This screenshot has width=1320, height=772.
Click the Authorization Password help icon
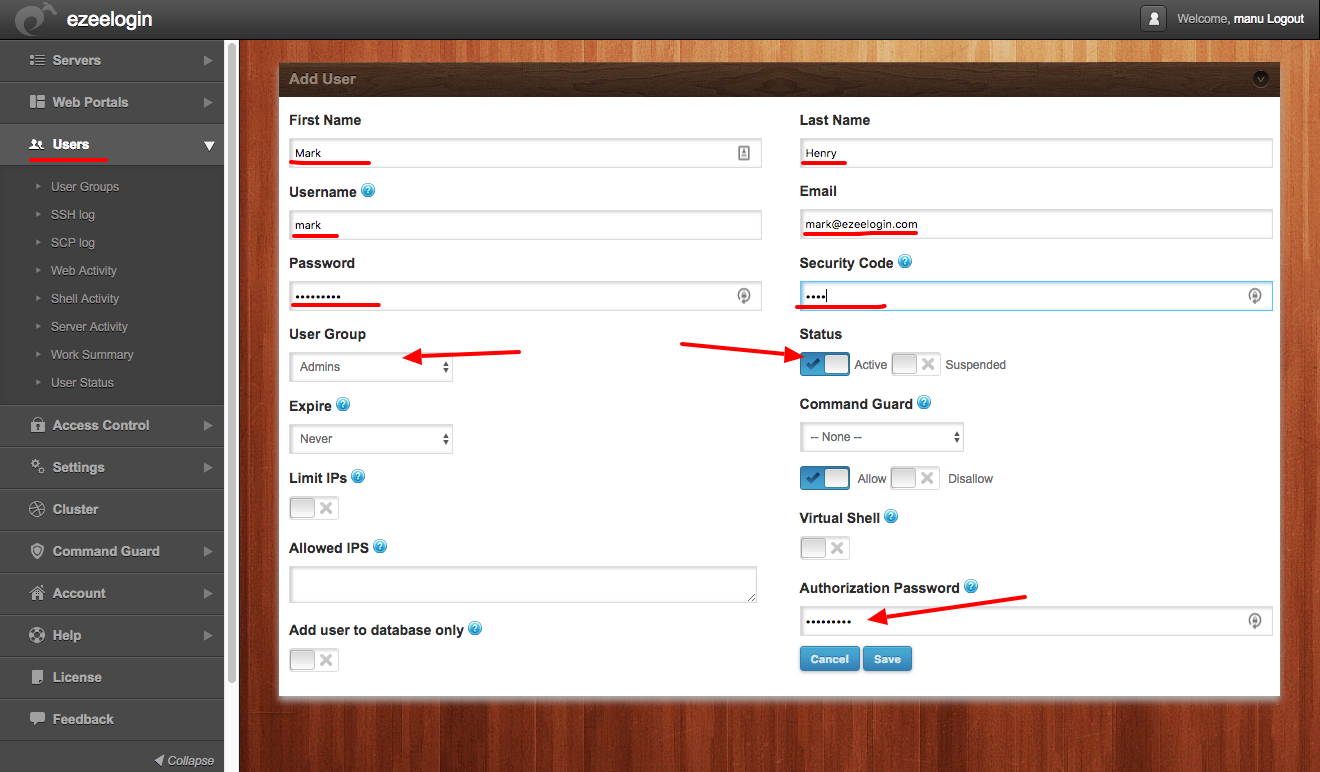coord(971,587)
